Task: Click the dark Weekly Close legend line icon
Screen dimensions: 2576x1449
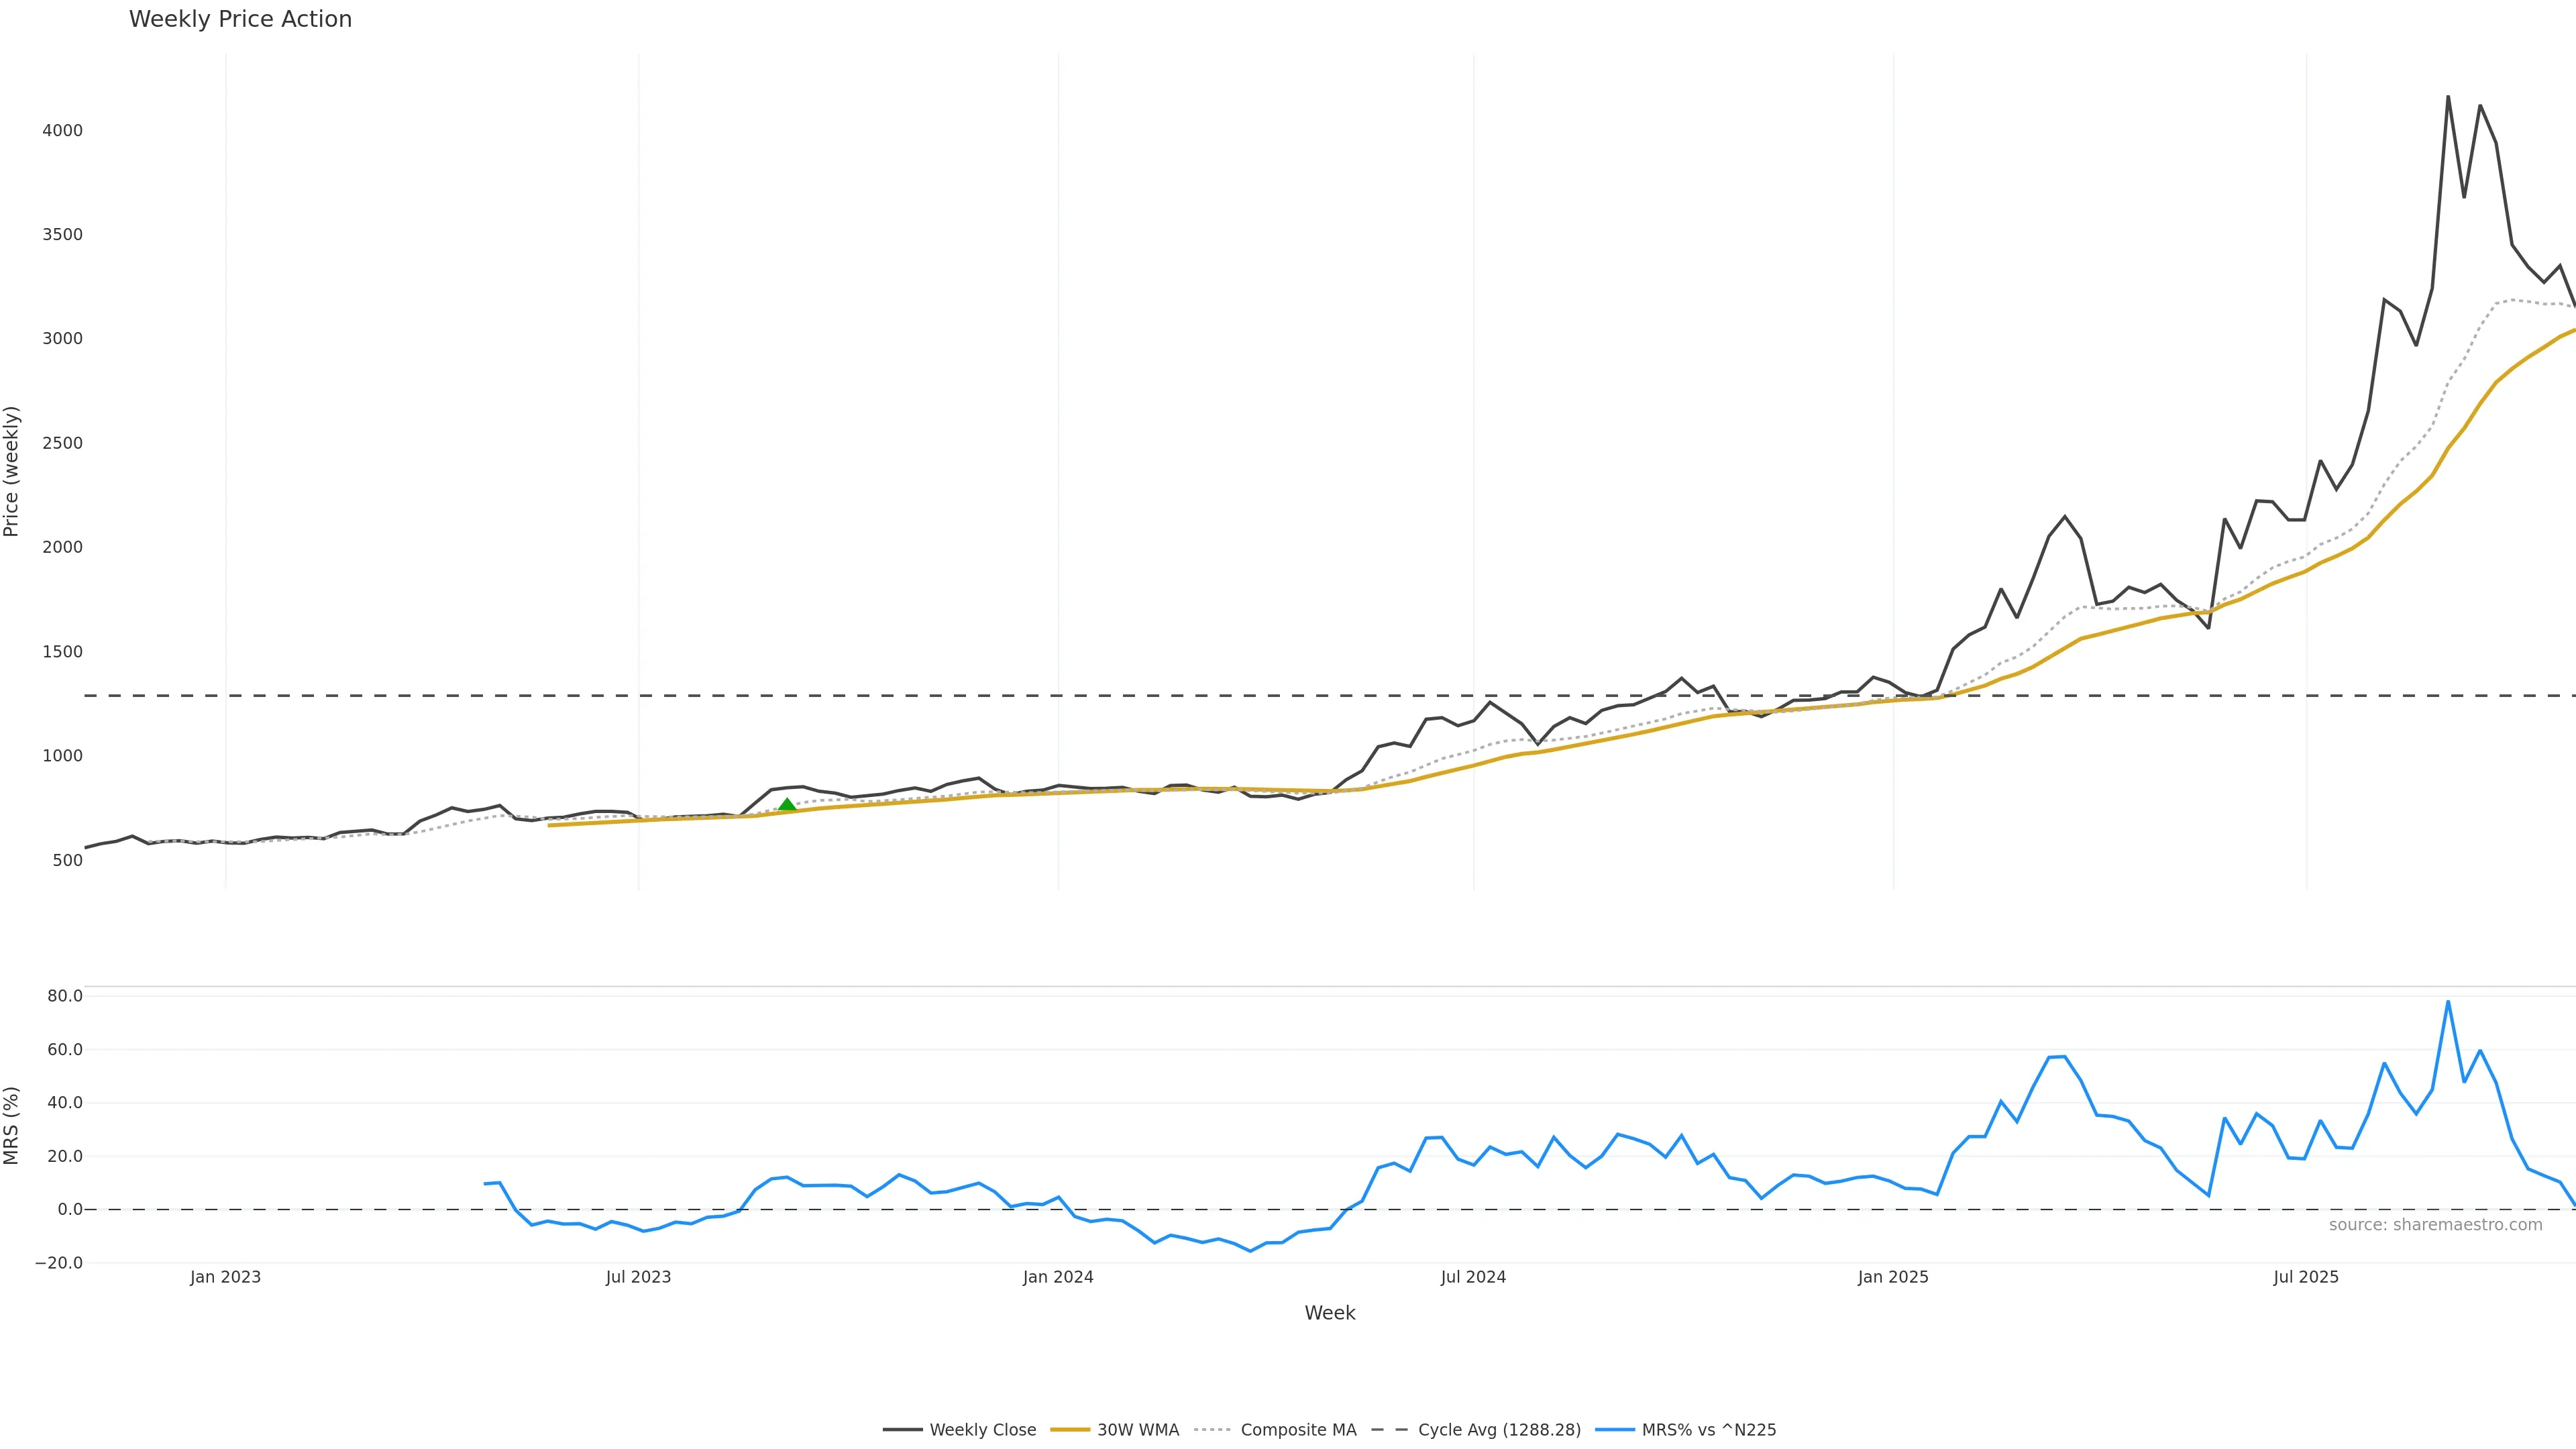Action: click(902, 1430)
